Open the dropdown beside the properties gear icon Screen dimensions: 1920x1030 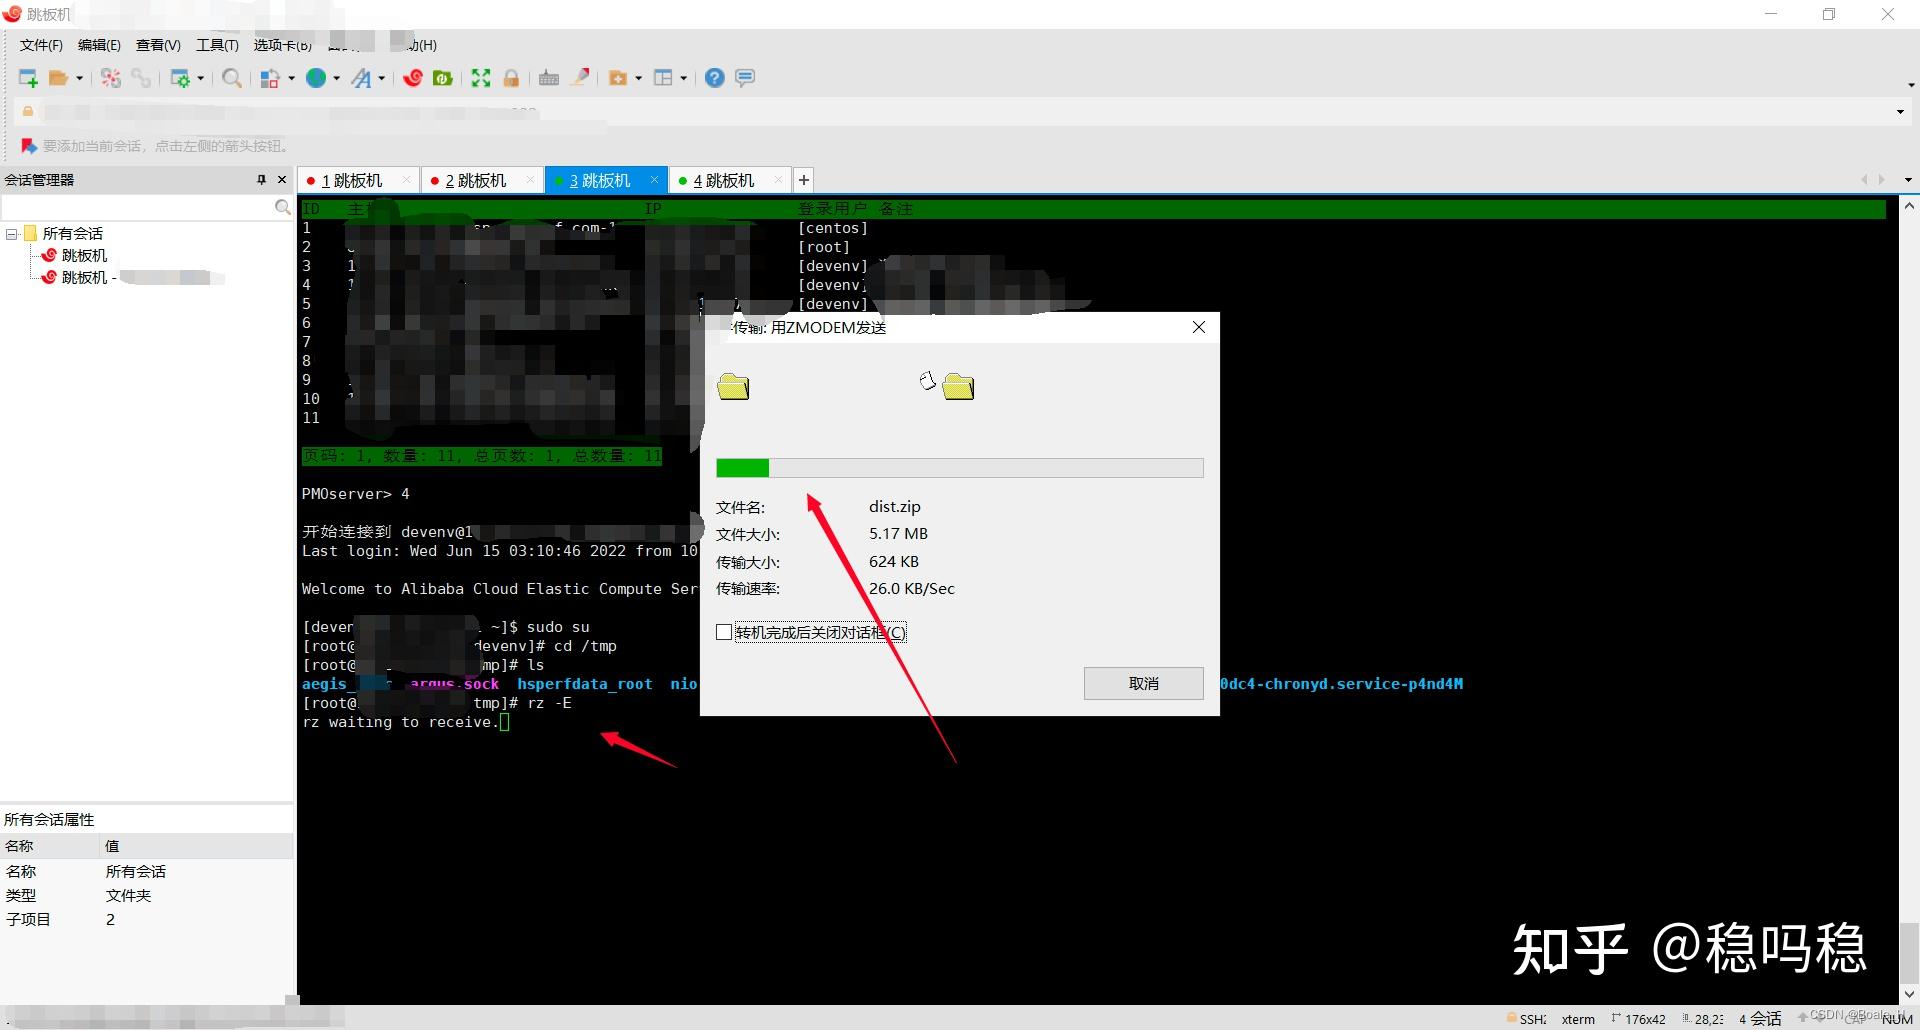pyautogui.click(x=201, y=78)
